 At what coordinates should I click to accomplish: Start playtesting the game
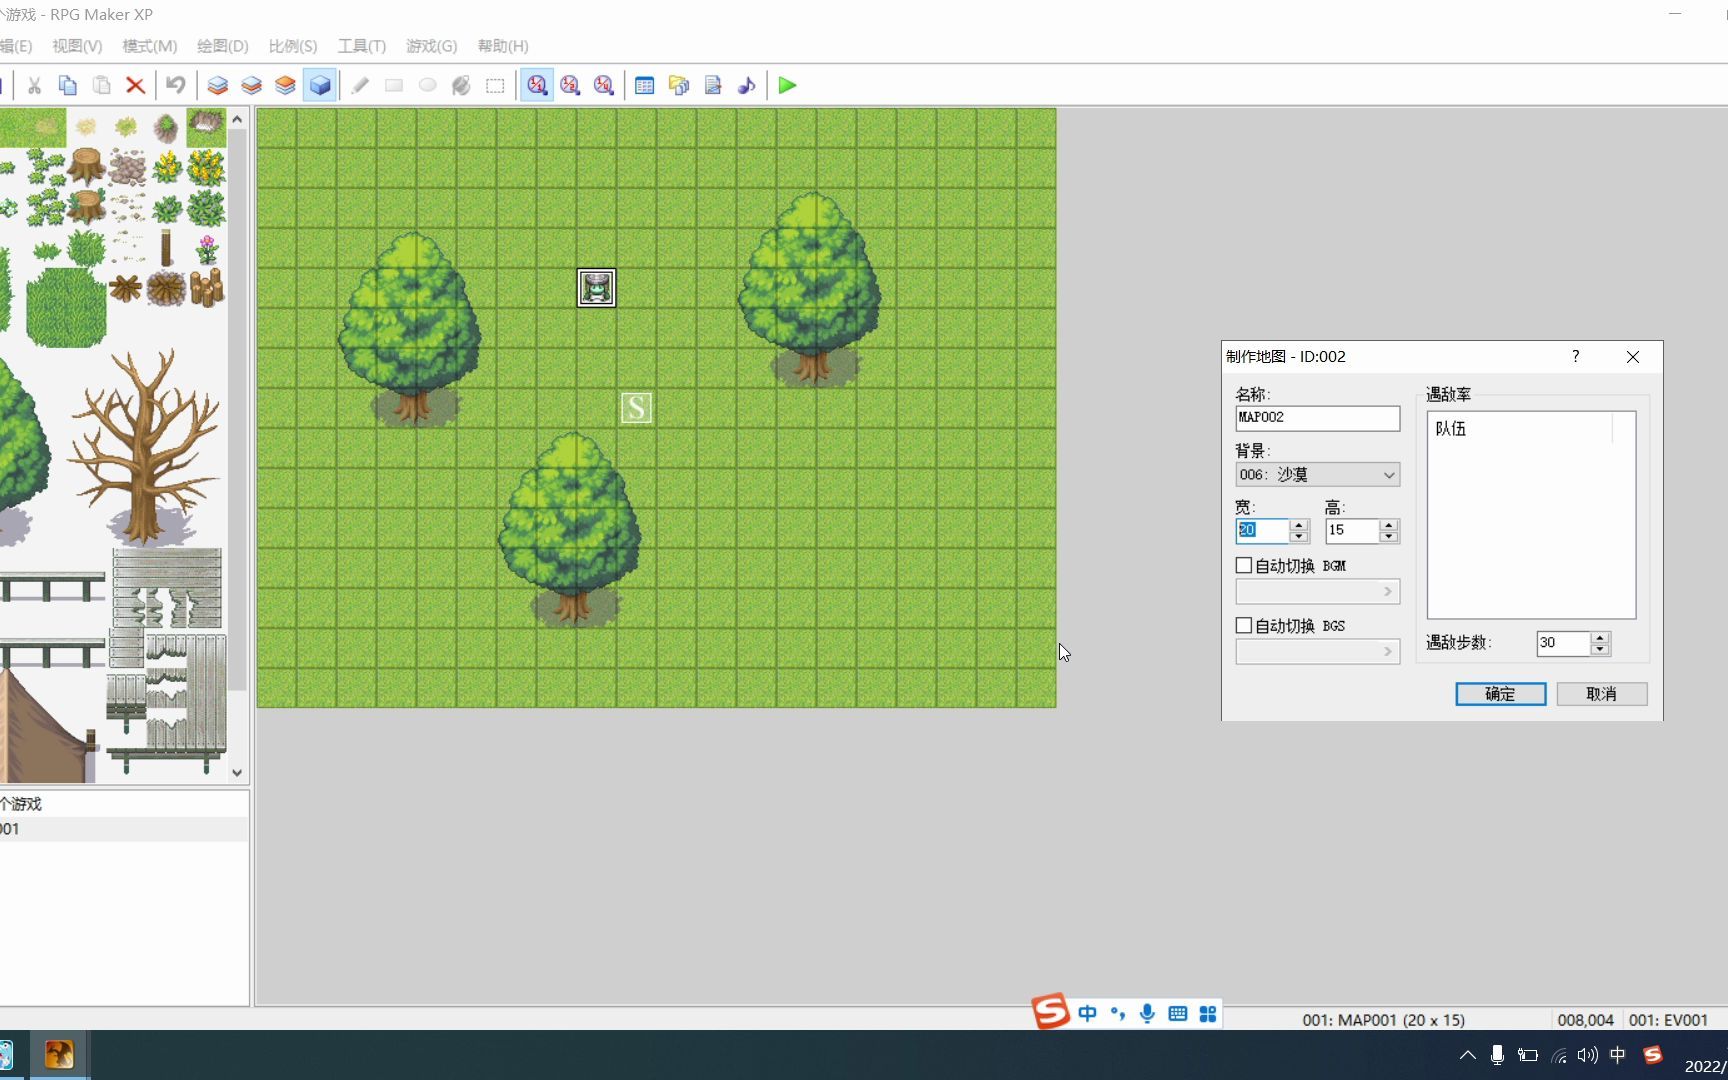click(x=787, y=85)
